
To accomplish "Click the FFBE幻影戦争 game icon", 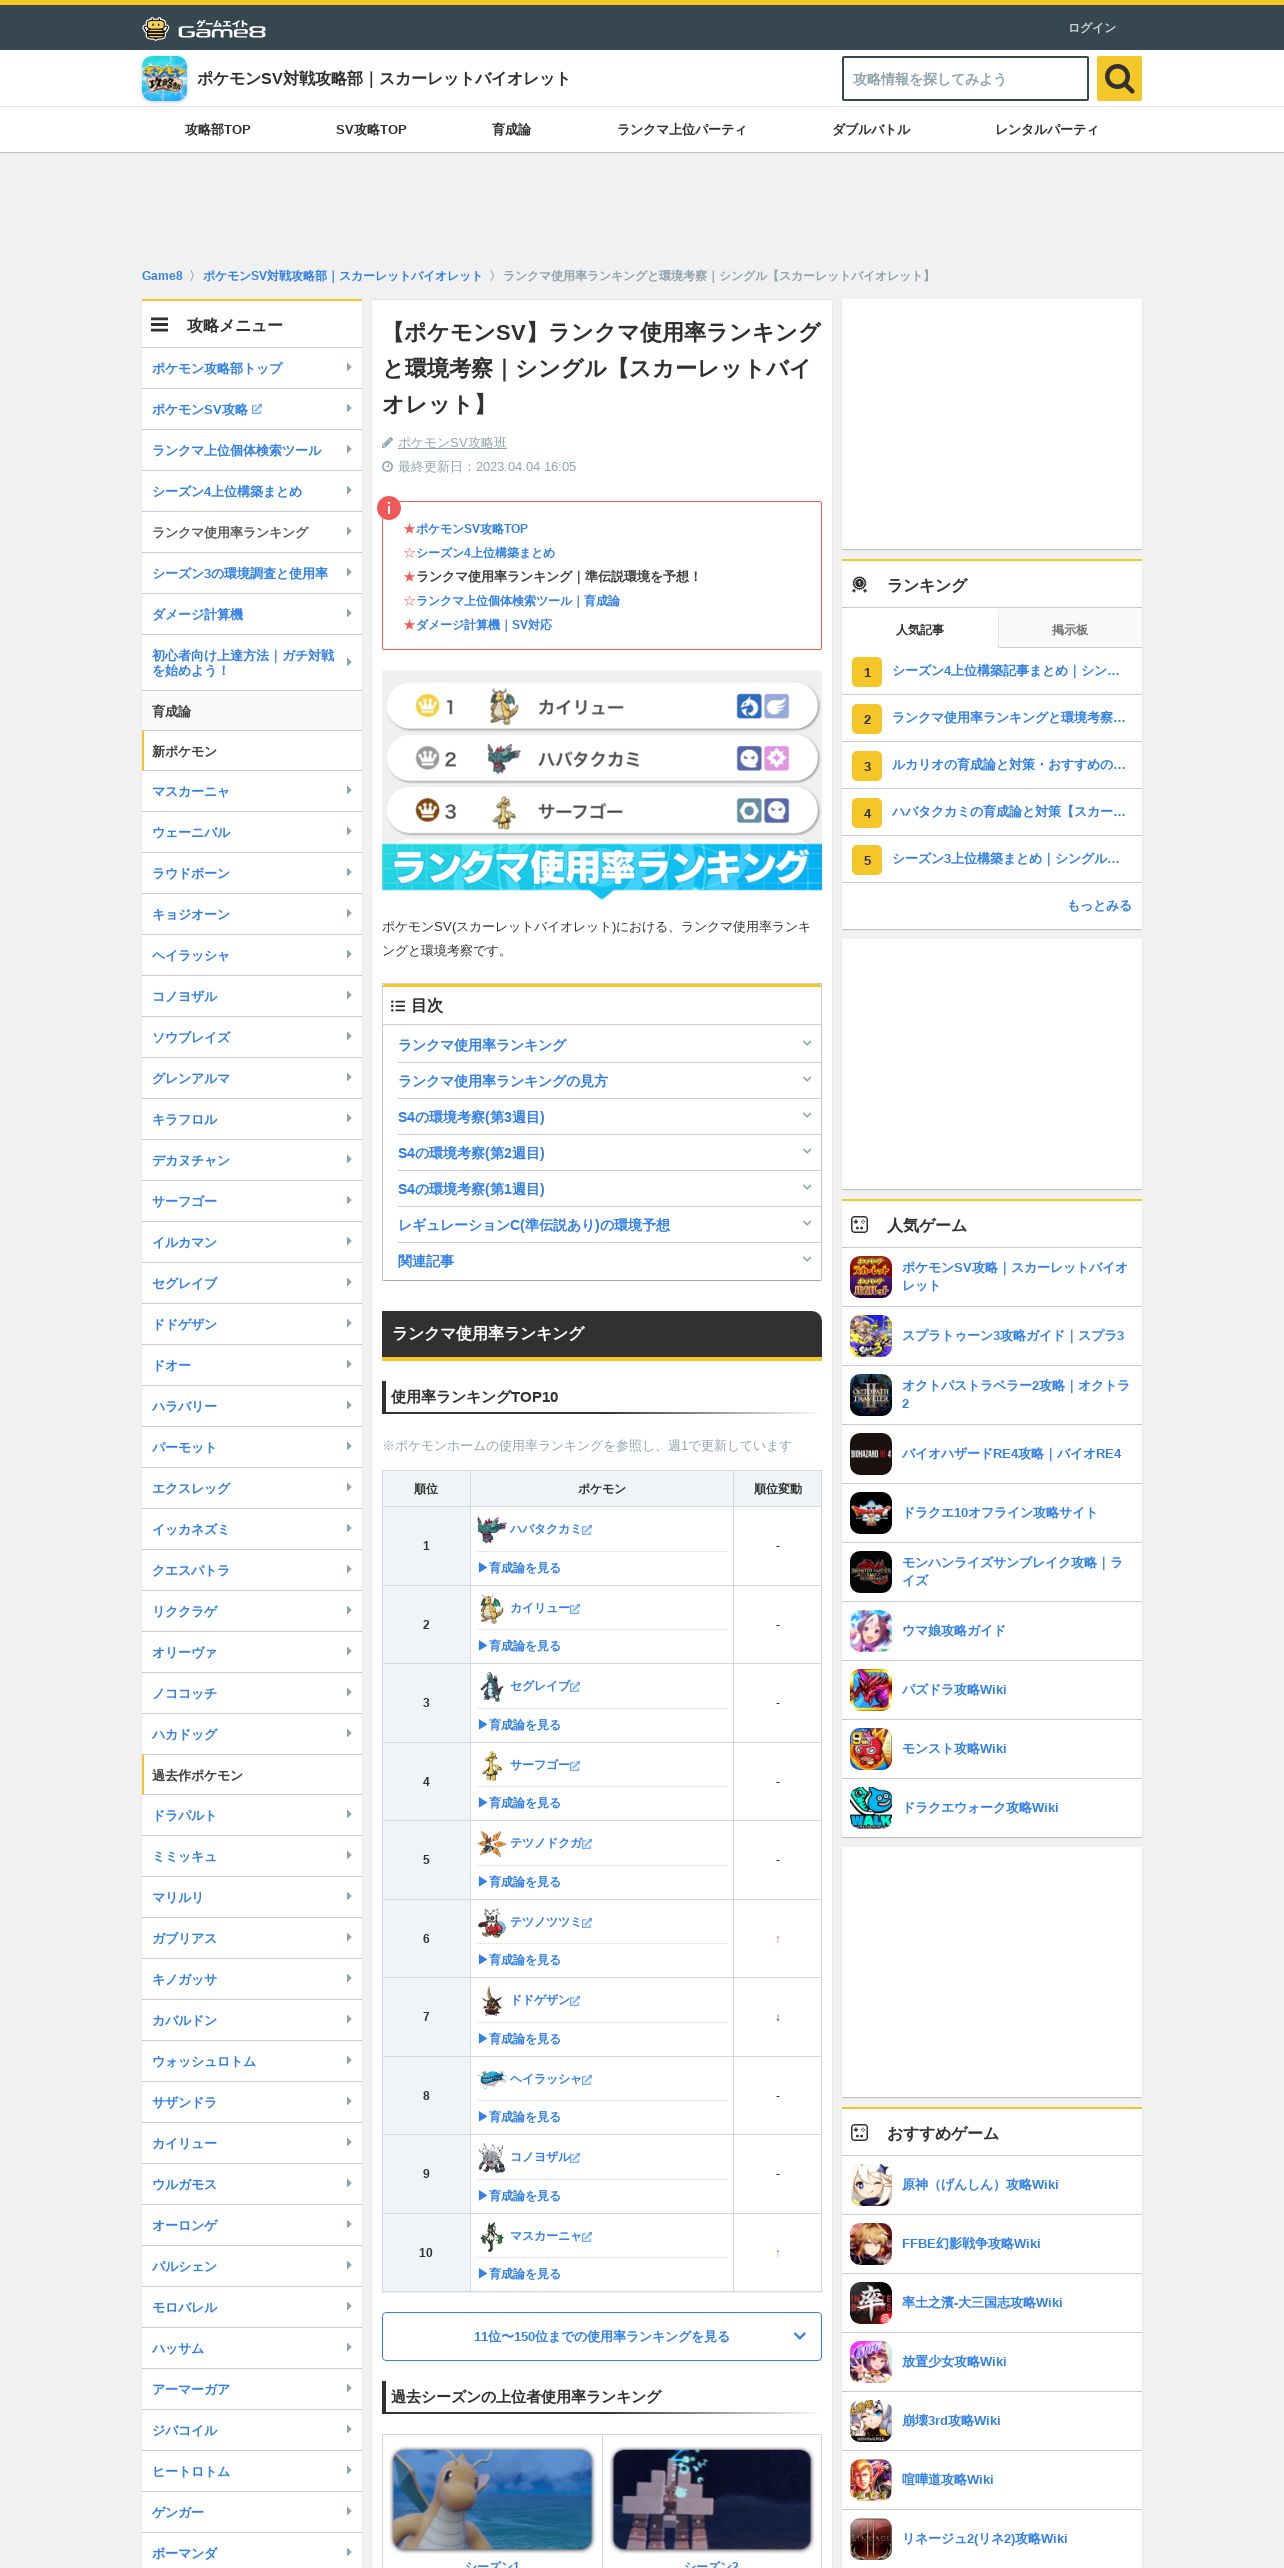I will (871, 2244).
